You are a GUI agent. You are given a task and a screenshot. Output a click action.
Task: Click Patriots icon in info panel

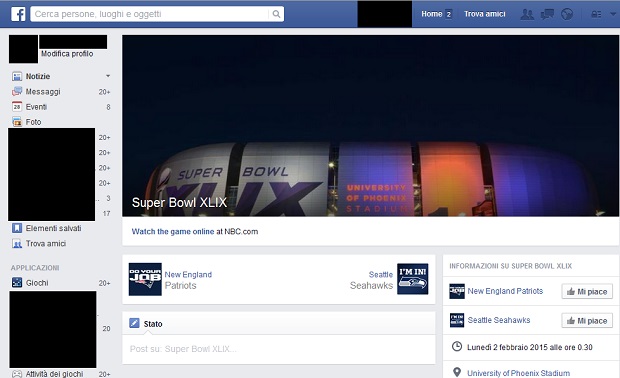[x=457, y=291]
